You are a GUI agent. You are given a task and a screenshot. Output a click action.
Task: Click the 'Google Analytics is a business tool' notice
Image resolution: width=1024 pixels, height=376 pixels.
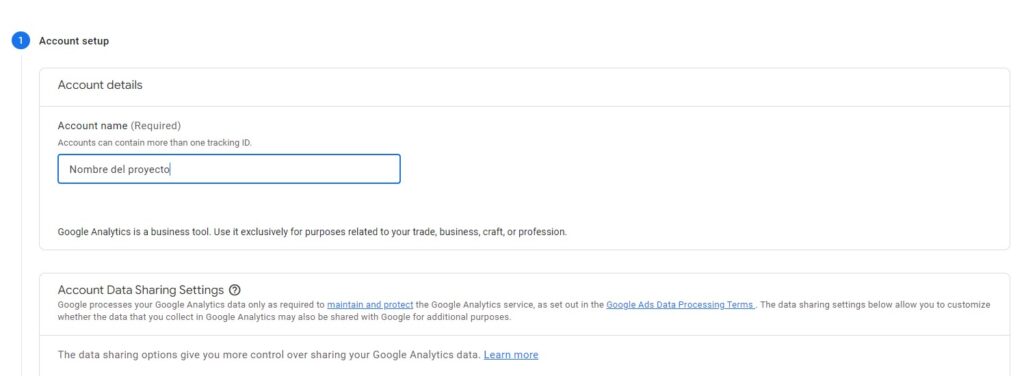click(312, 232)
